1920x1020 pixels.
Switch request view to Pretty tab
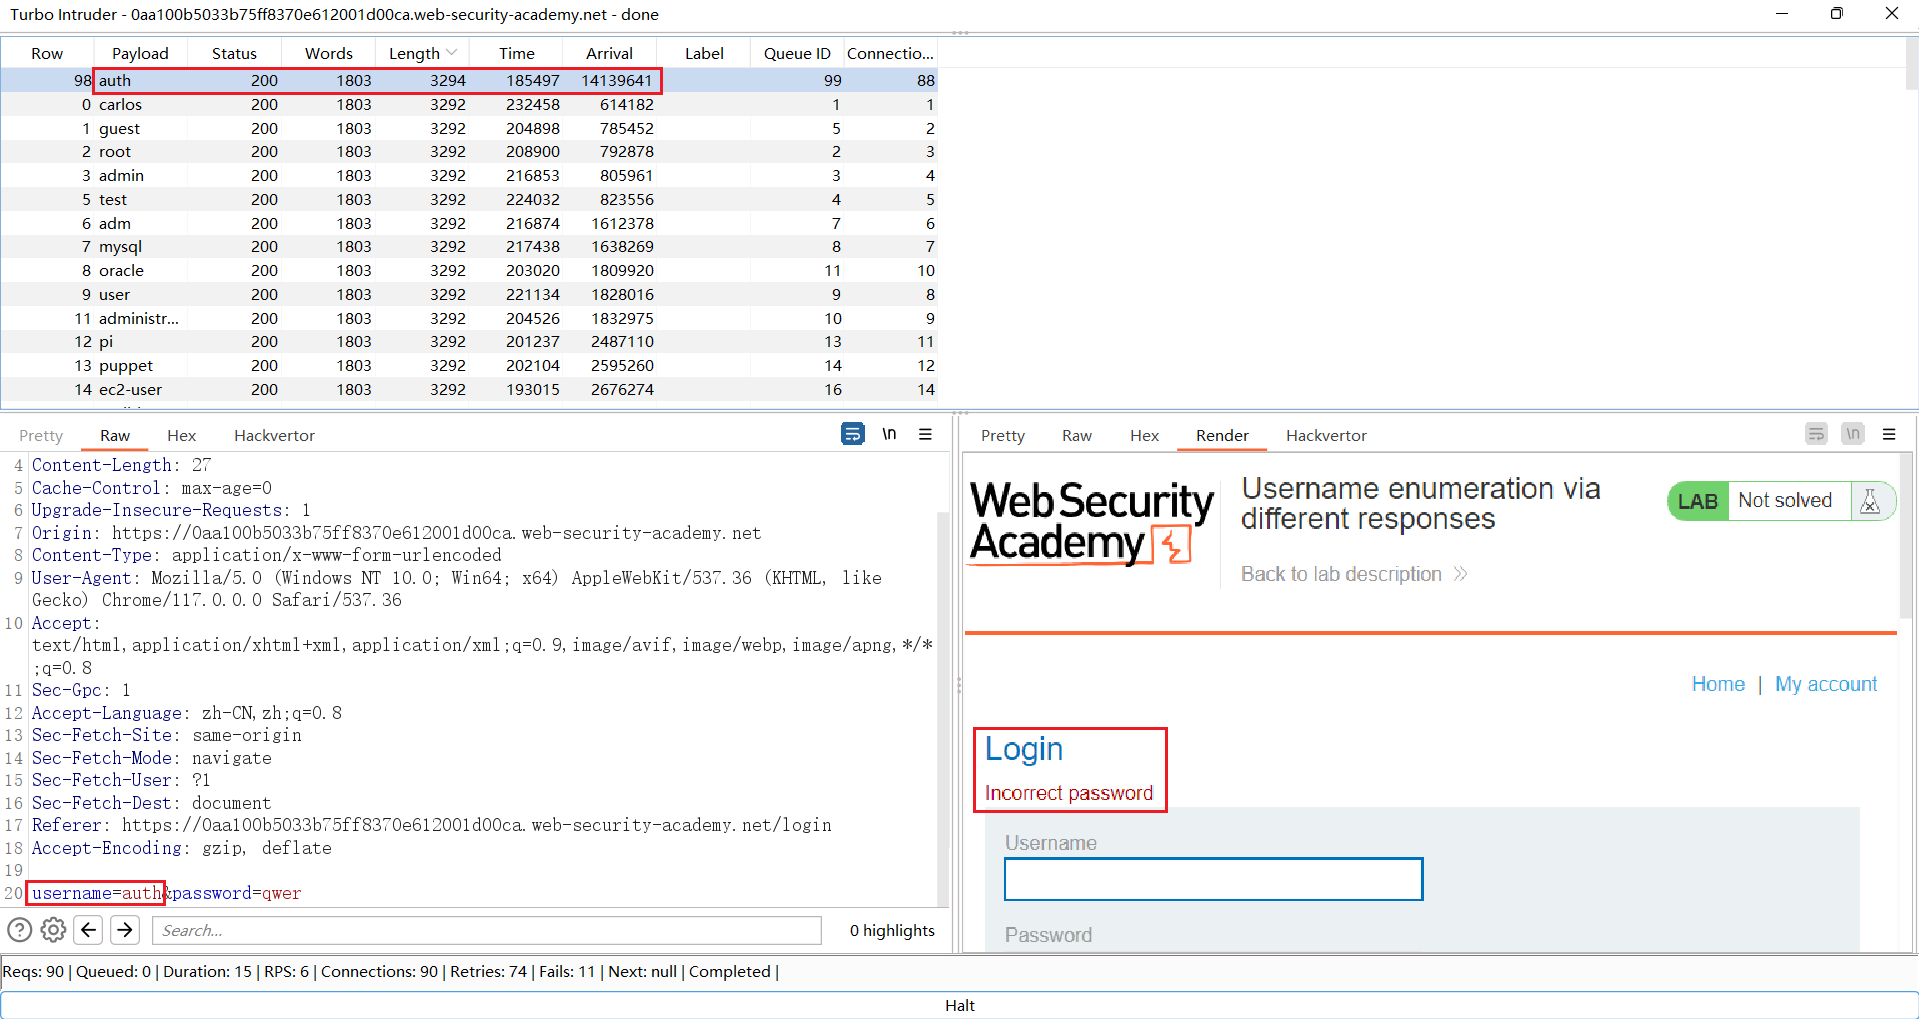[x=41, y=435]
